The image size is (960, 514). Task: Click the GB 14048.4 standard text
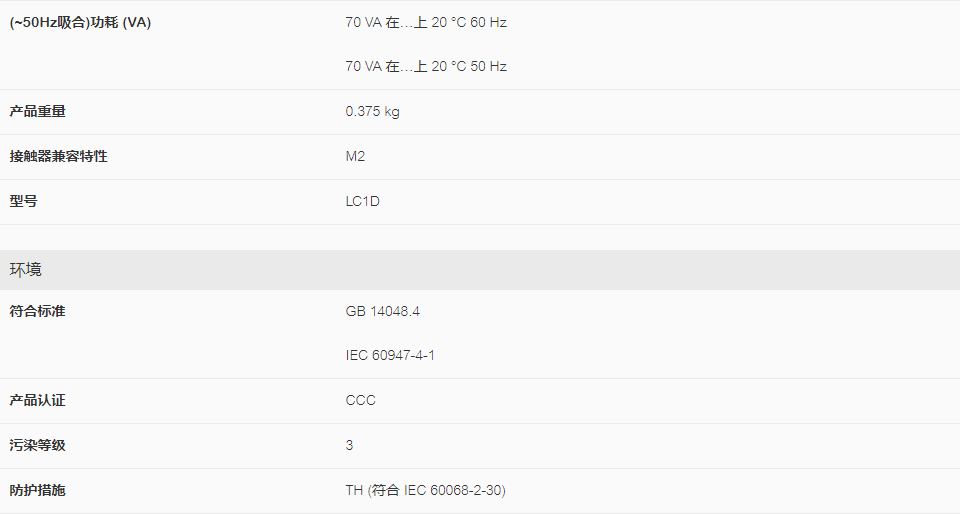[383, 311]
